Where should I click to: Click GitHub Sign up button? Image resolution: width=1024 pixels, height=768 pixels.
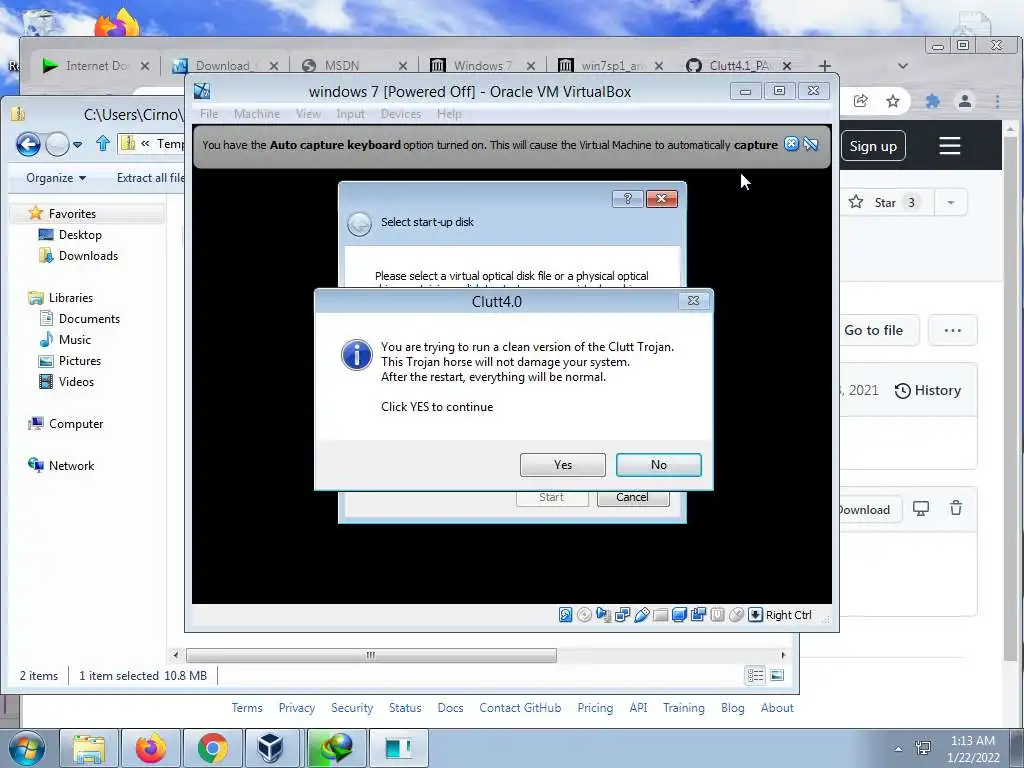(873, 146)
